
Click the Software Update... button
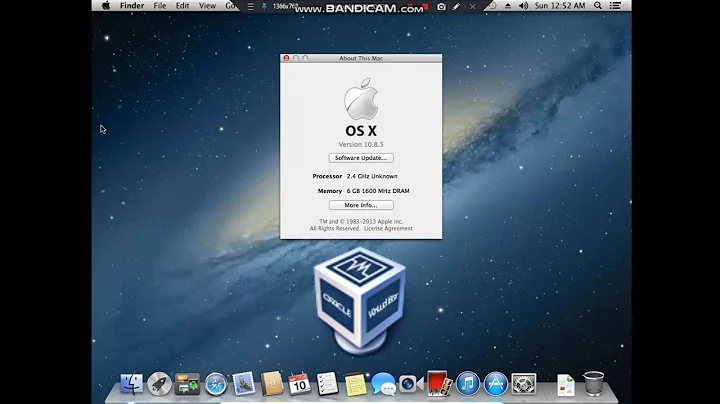click(x=361, y=157)
